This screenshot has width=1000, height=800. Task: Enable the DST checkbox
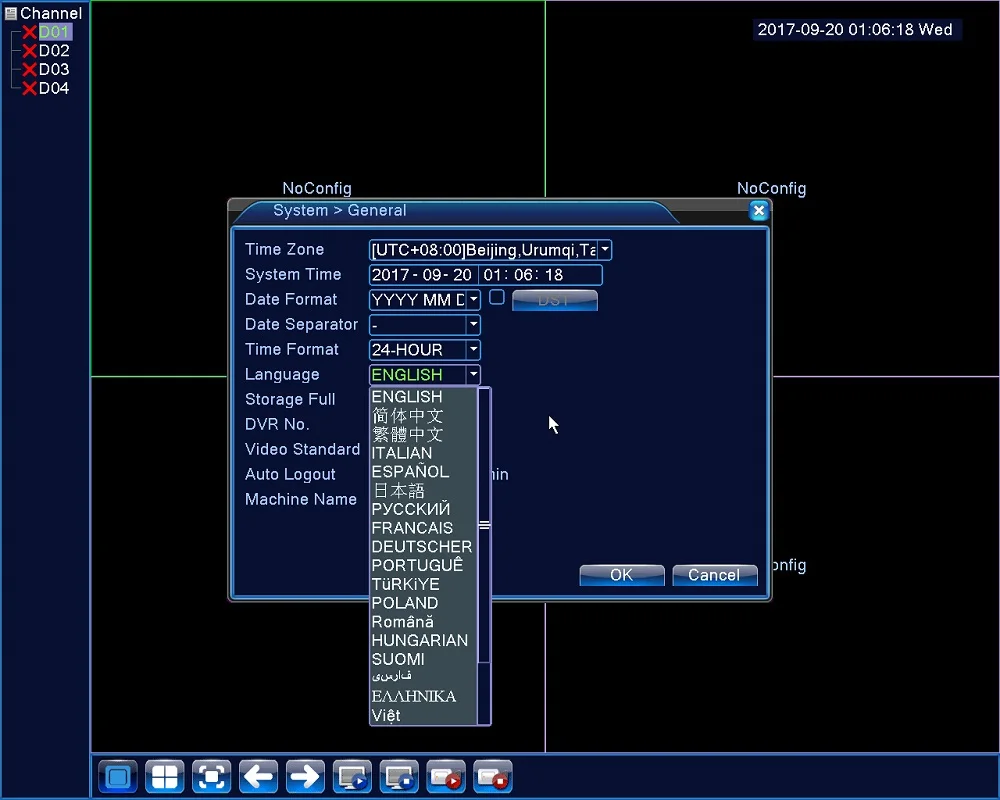(497, 297)
